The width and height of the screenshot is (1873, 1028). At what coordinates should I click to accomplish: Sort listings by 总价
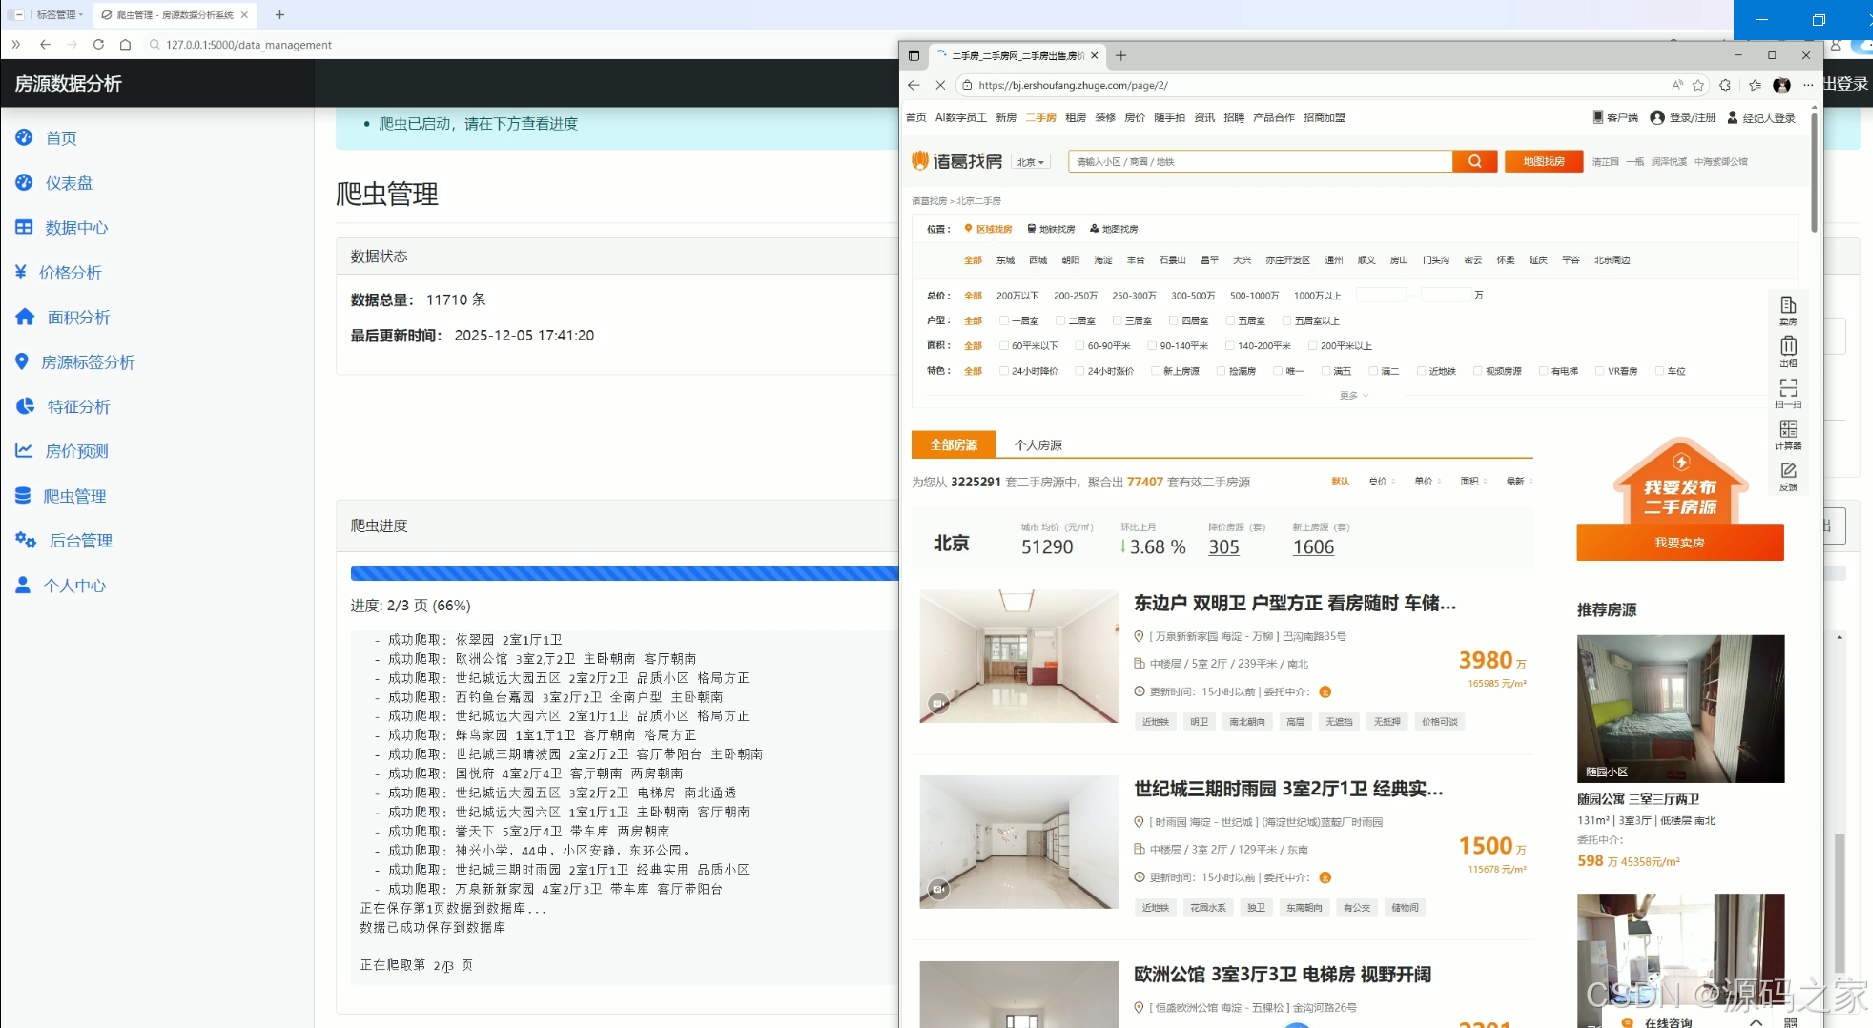click(1381, 482)
